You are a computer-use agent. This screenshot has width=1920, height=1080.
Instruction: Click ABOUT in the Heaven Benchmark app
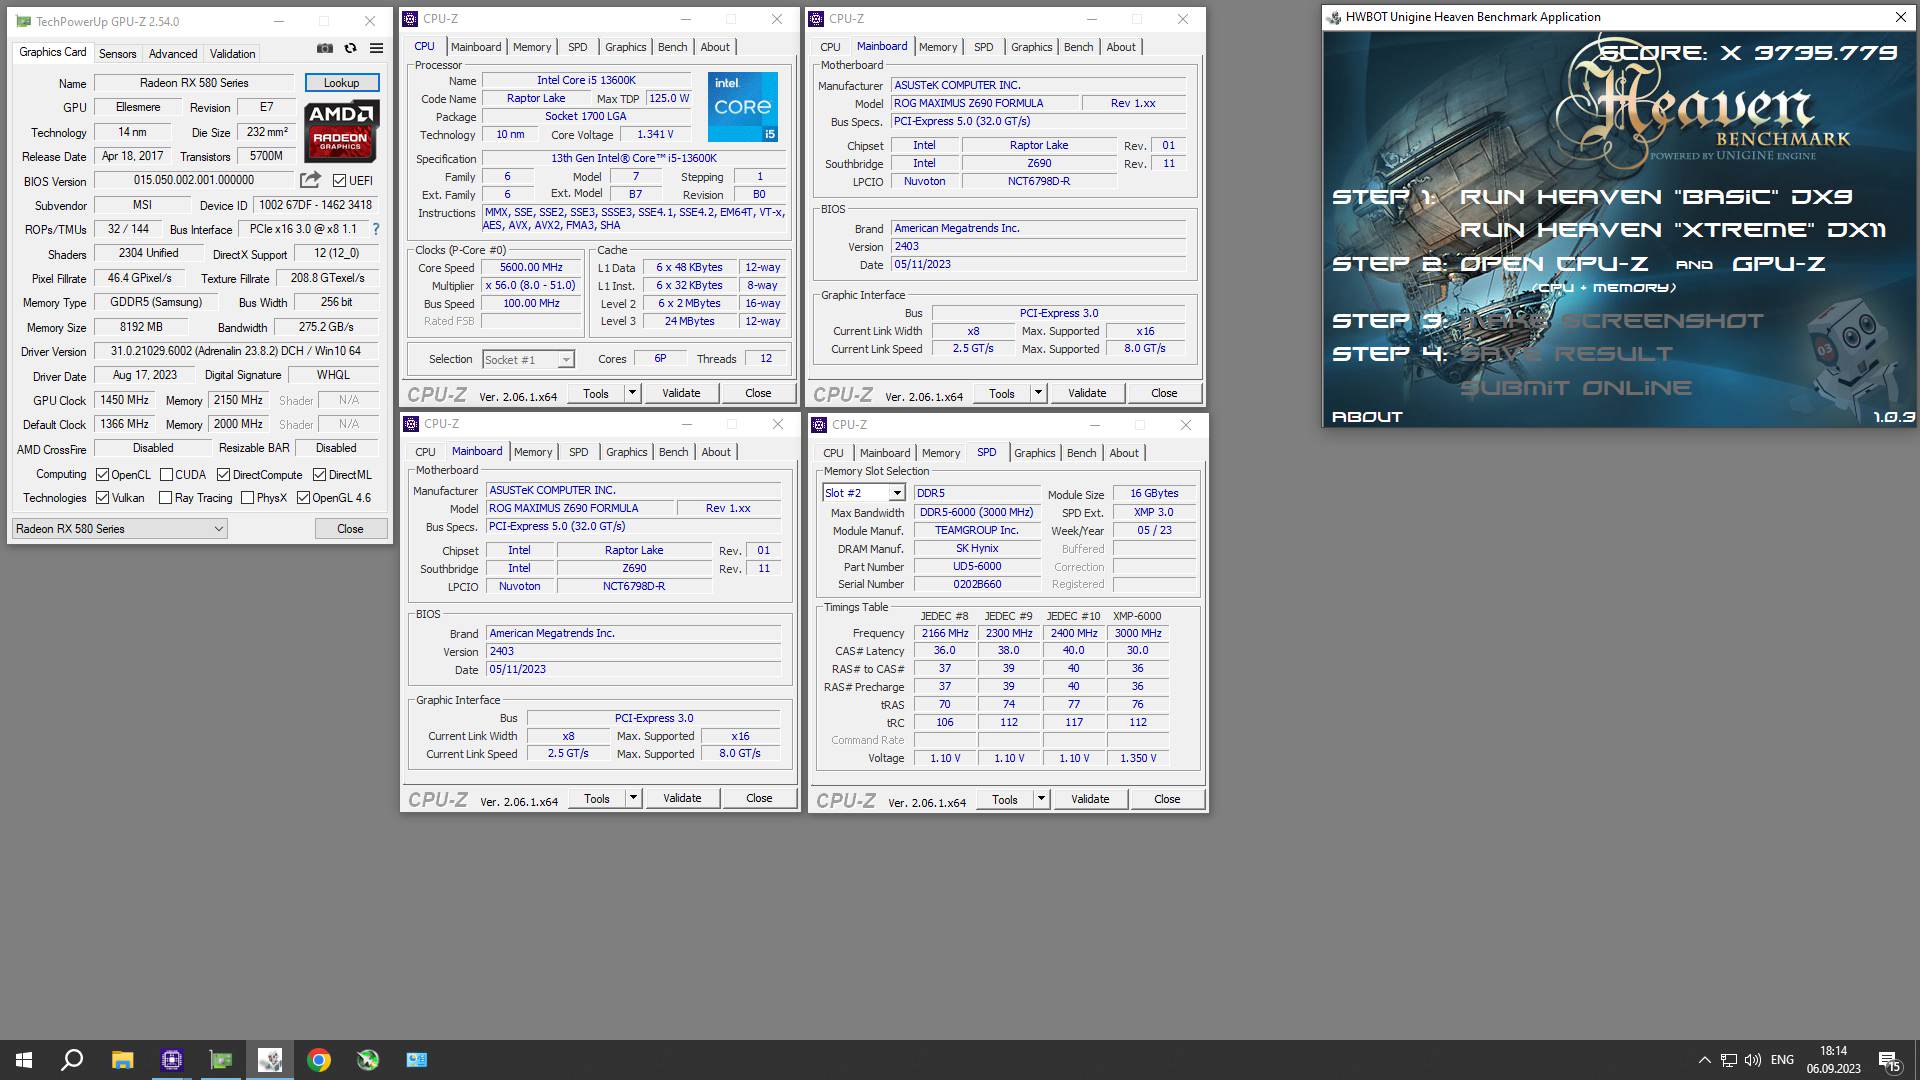(x=1367, y=417)
